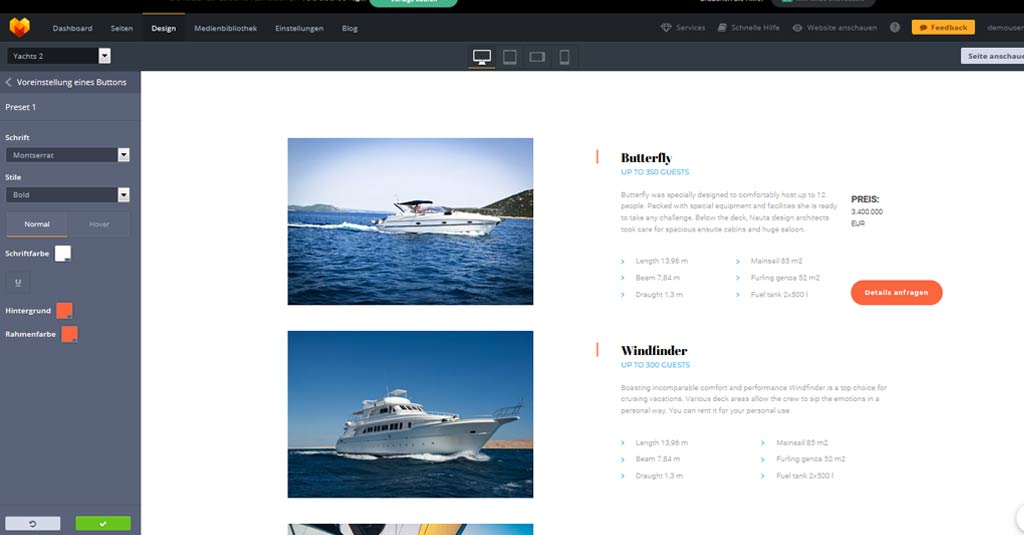The width and height of the screenshot is (1024, 535).
Task: Toggle the underline text style button
Action: (18, 282)
